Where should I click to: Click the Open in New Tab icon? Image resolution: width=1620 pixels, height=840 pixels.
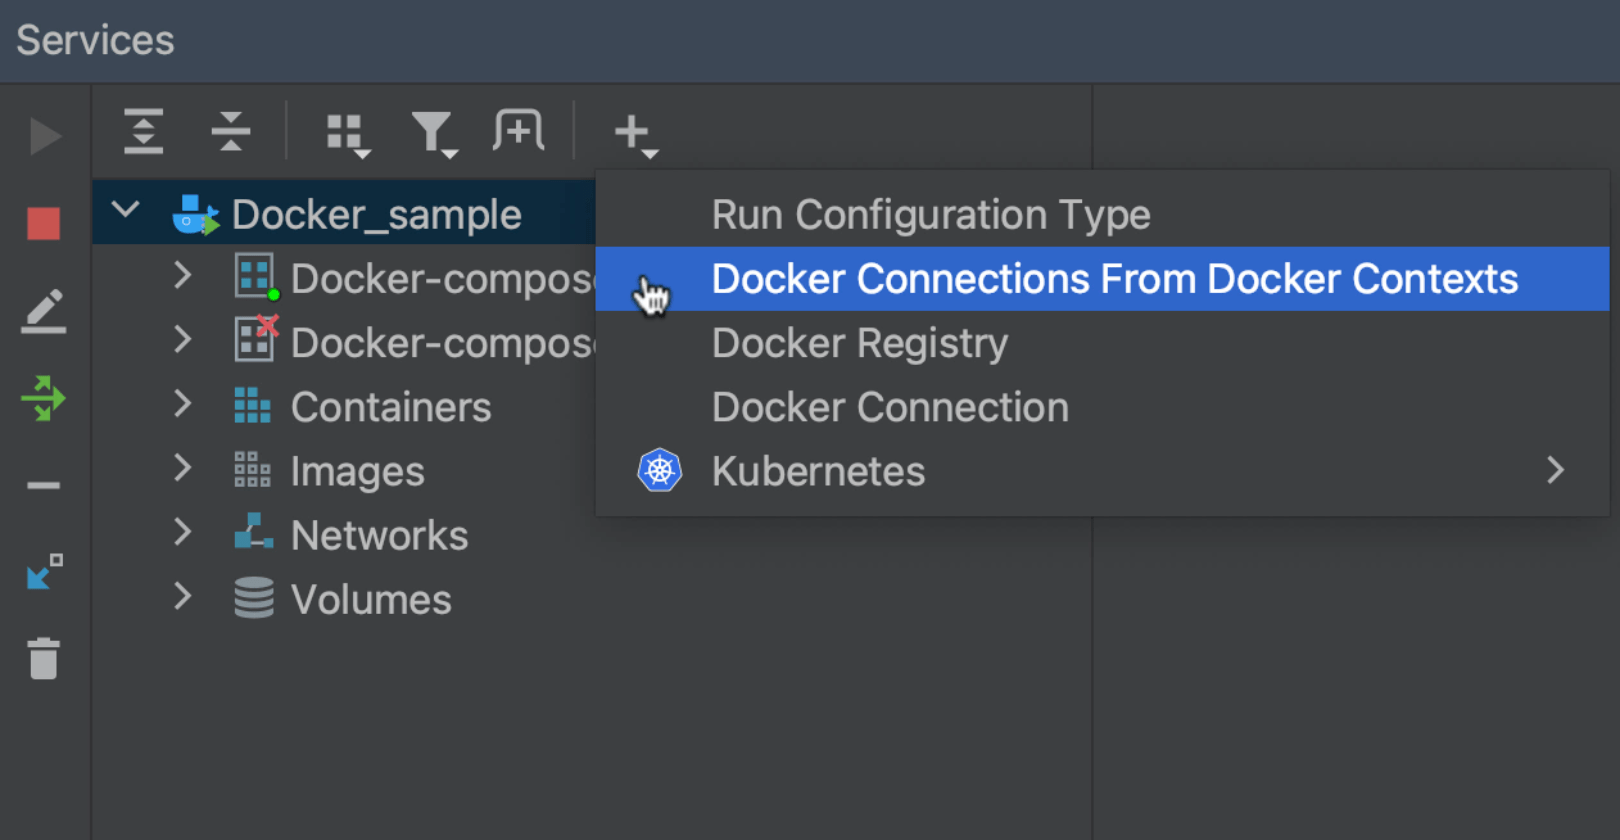tap(518, 131)
